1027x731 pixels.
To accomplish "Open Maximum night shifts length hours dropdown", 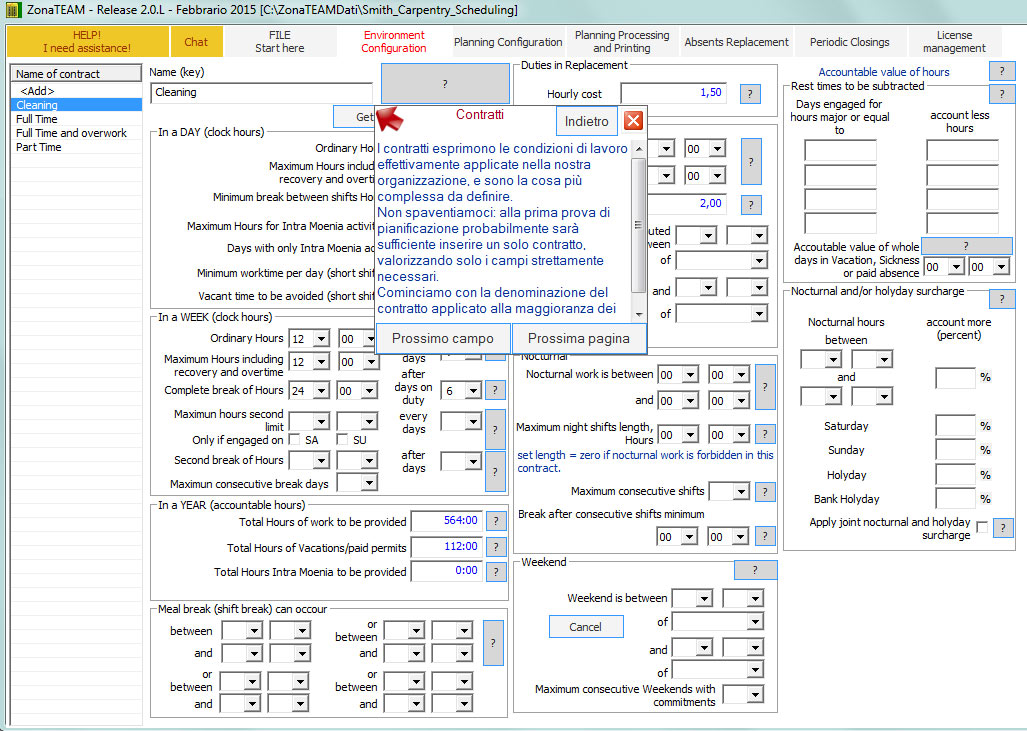I will 690,434.
